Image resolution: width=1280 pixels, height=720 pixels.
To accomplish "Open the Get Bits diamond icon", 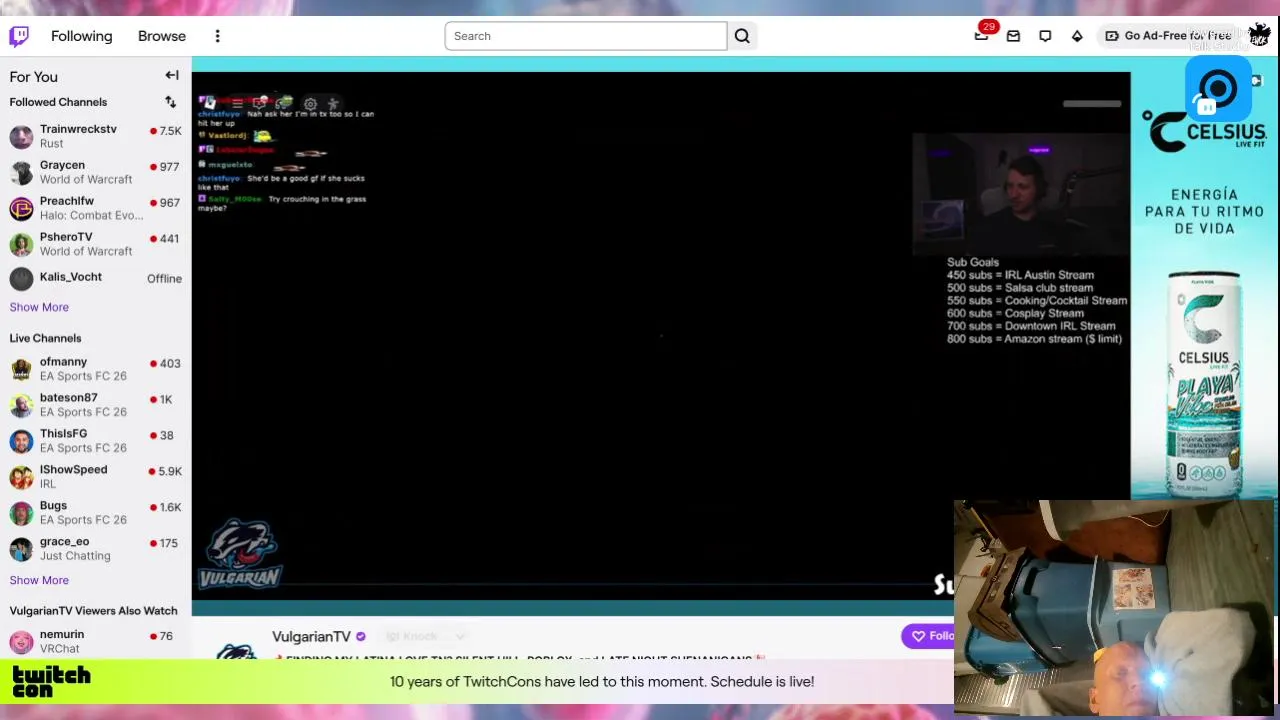I will 1077,36.
